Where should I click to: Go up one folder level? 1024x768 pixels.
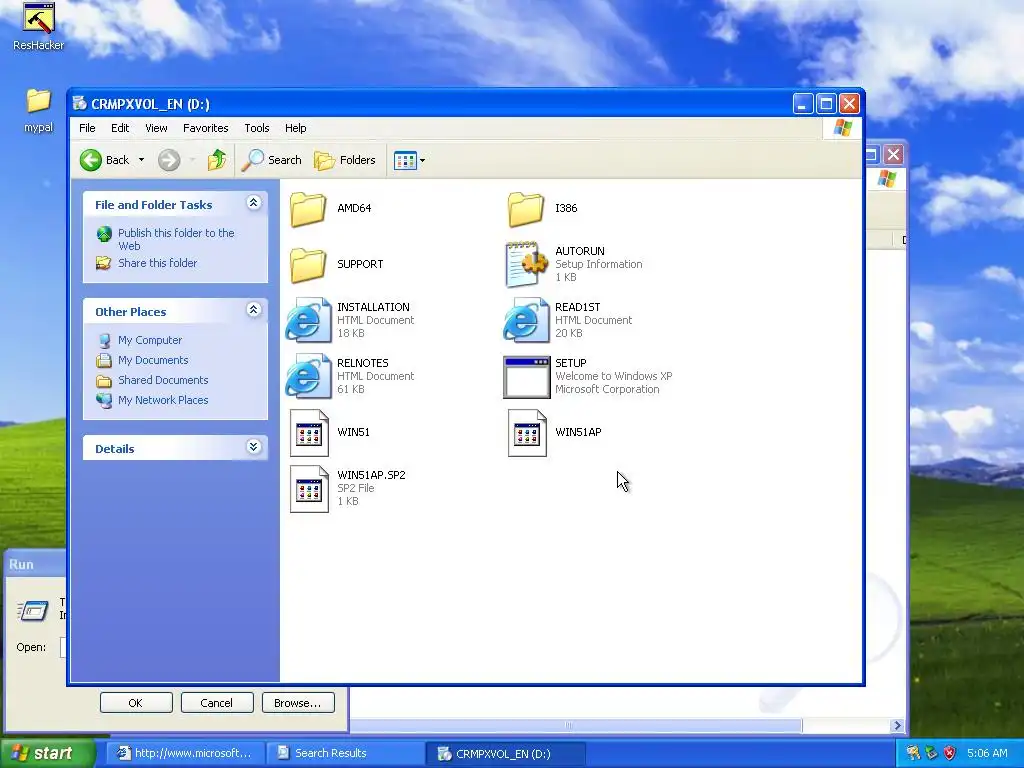coord(217,160)
